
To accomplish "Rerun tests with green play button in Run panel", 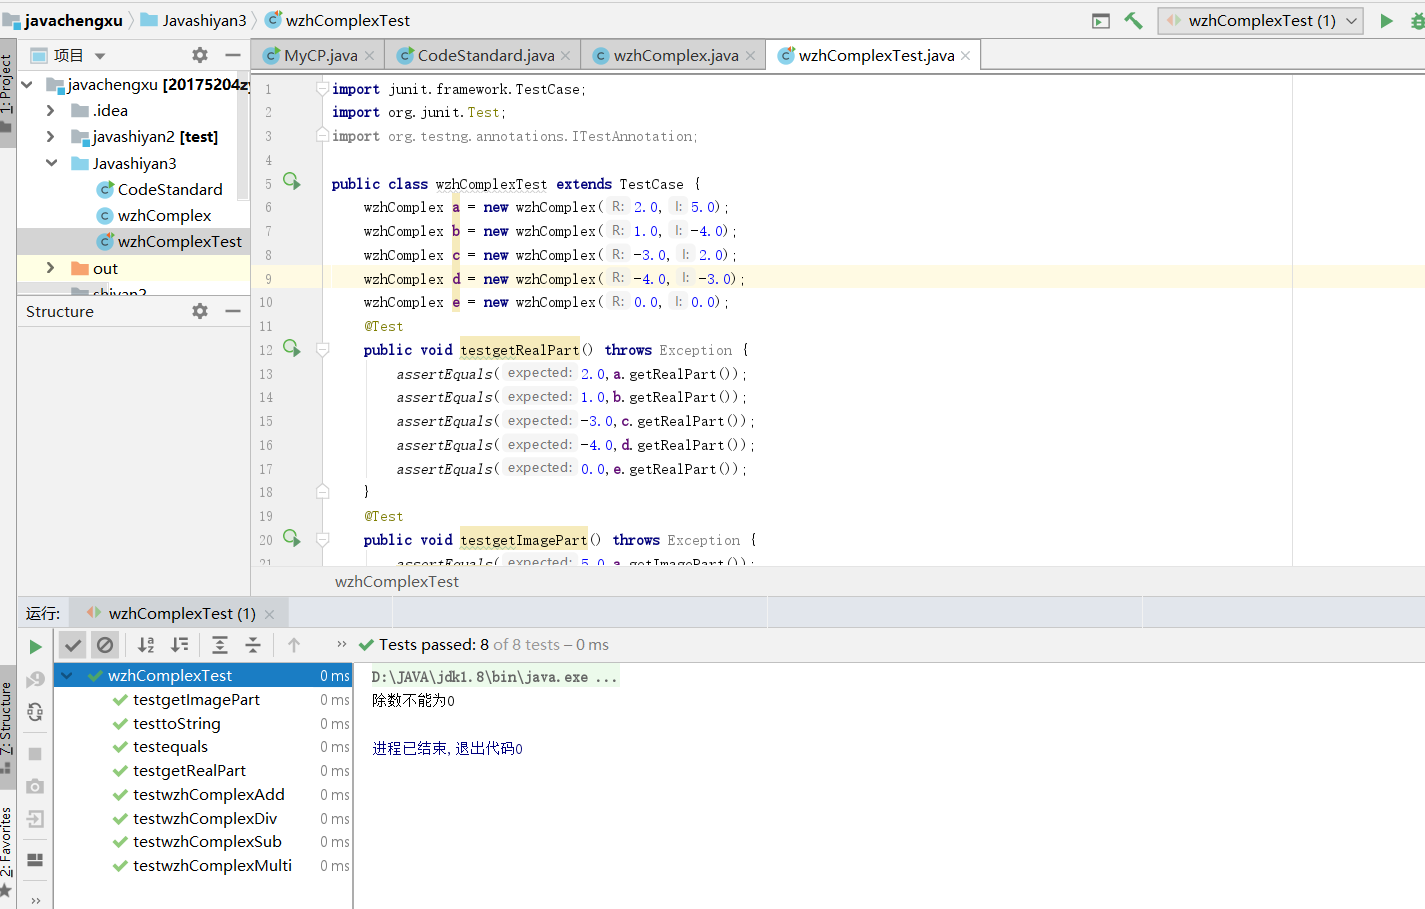I will coord(35,647).
